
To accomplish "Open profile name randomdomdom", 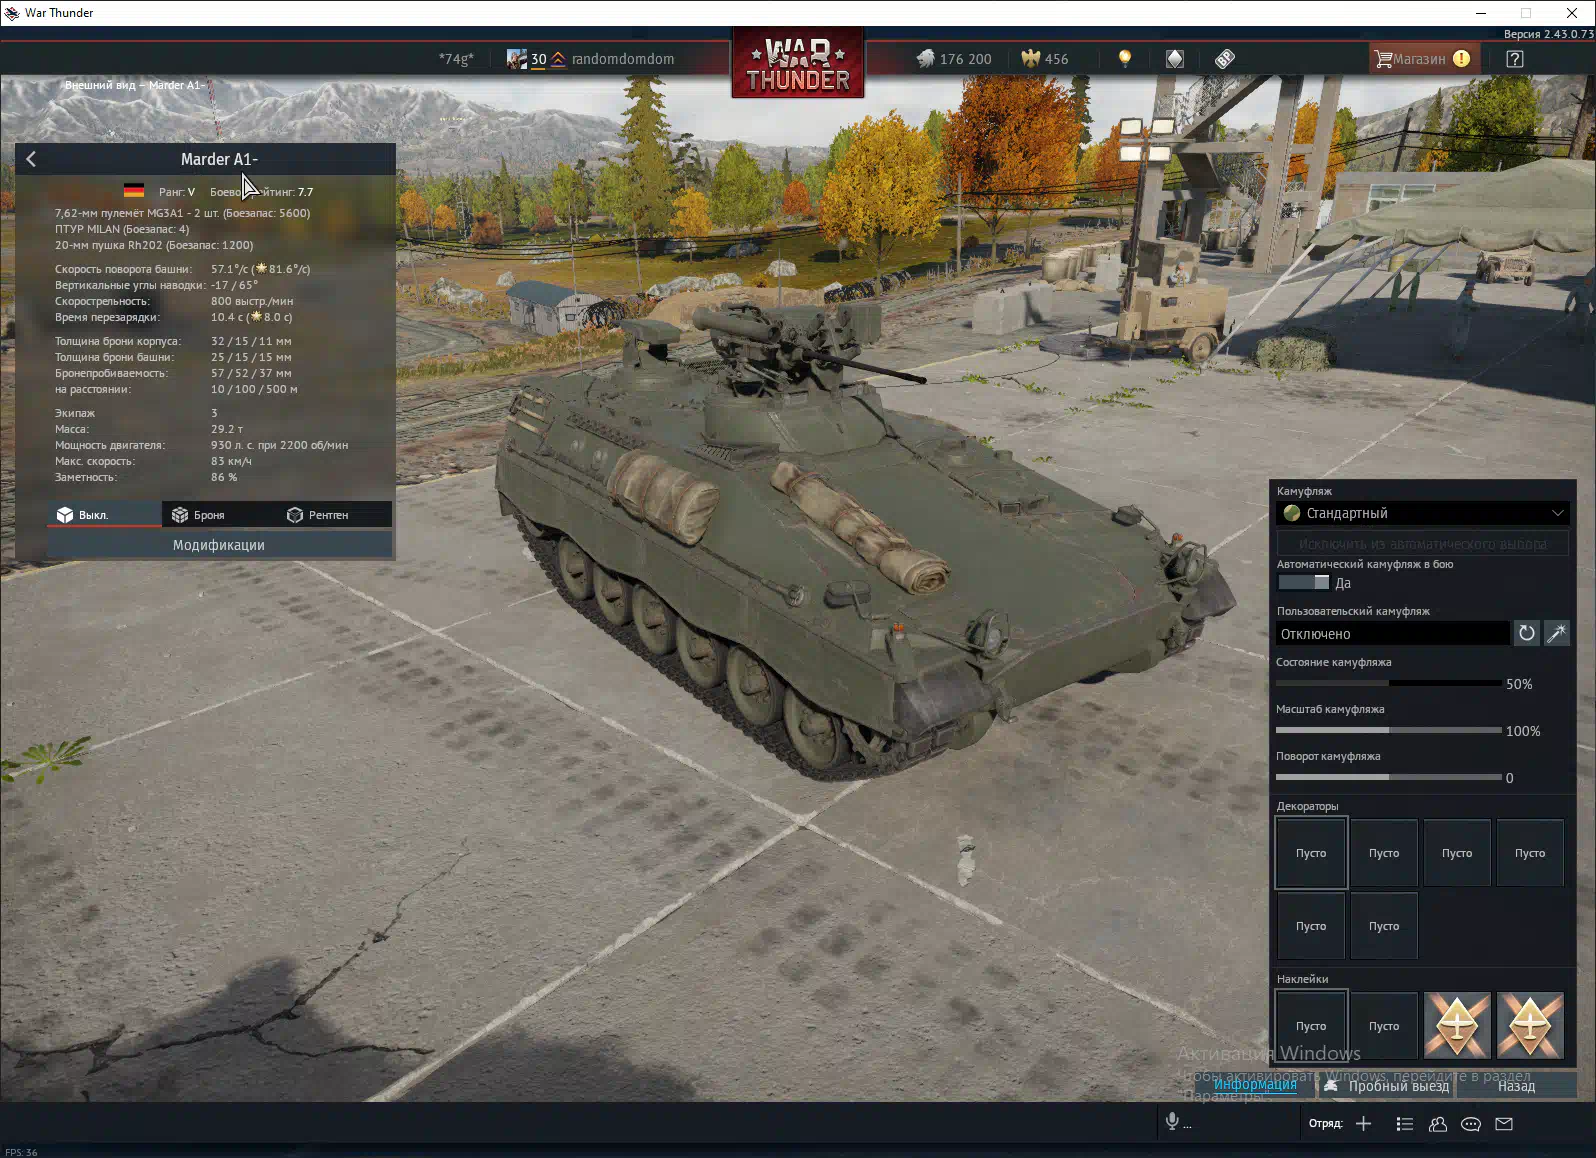I will tap(623, 59).
